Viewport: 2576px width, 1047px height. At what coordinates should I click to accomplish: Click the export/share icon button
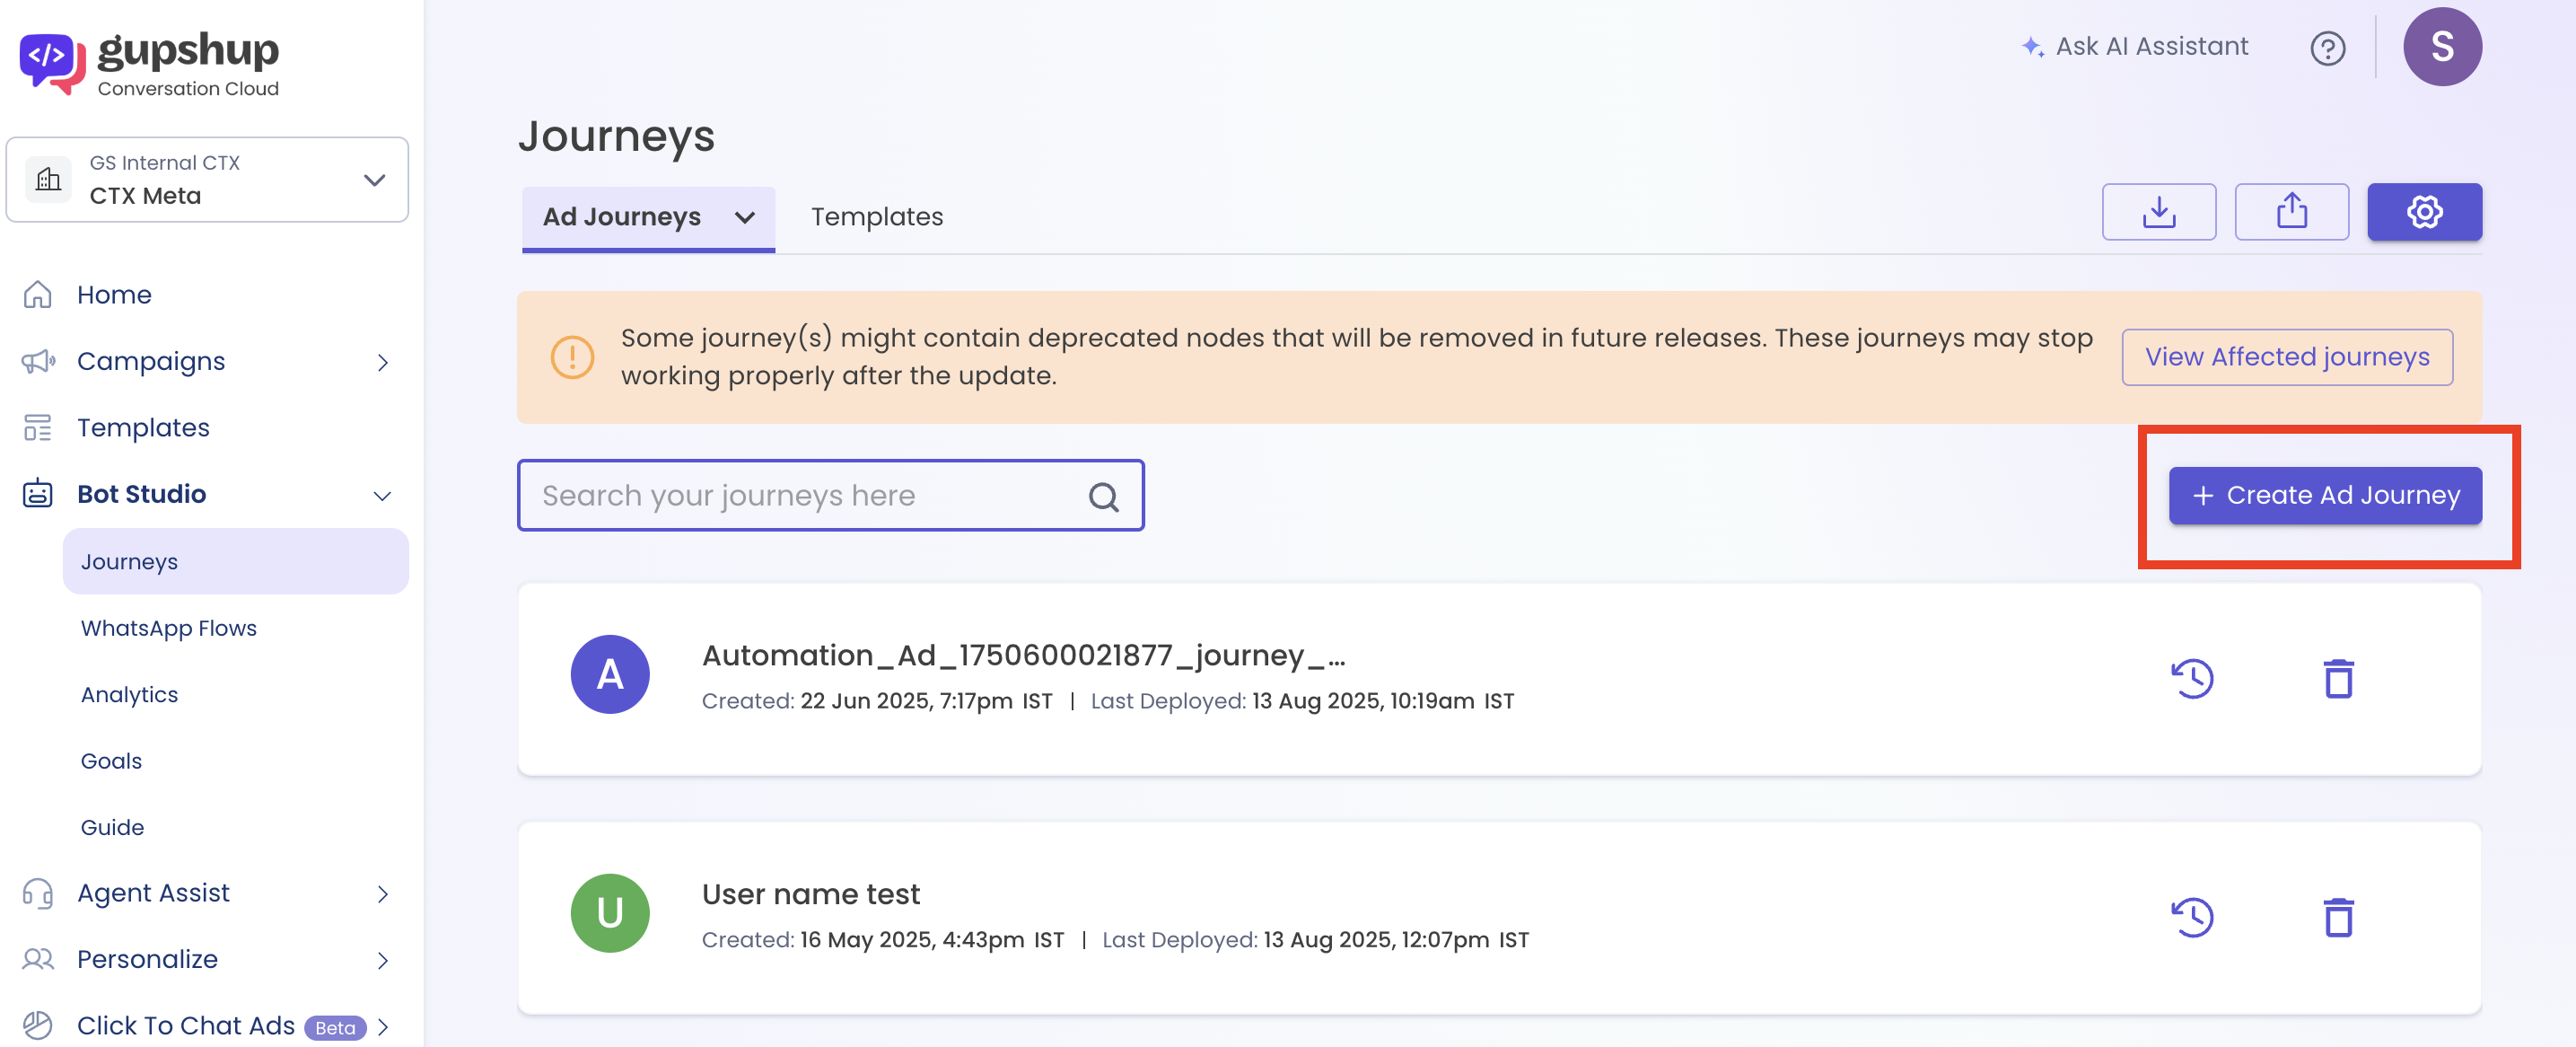pos(2291,212)
